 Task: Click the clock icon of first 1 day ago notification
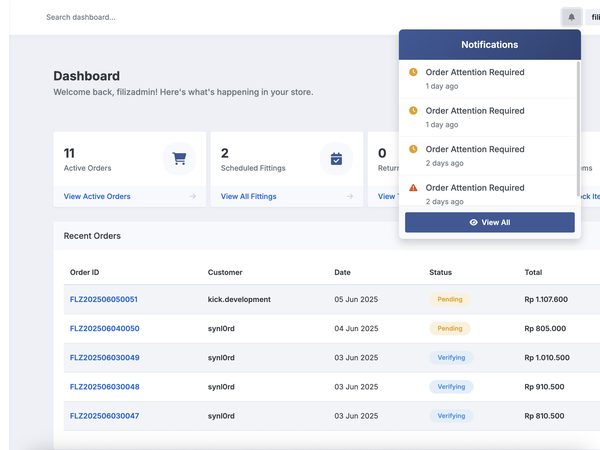click(413, 72)
